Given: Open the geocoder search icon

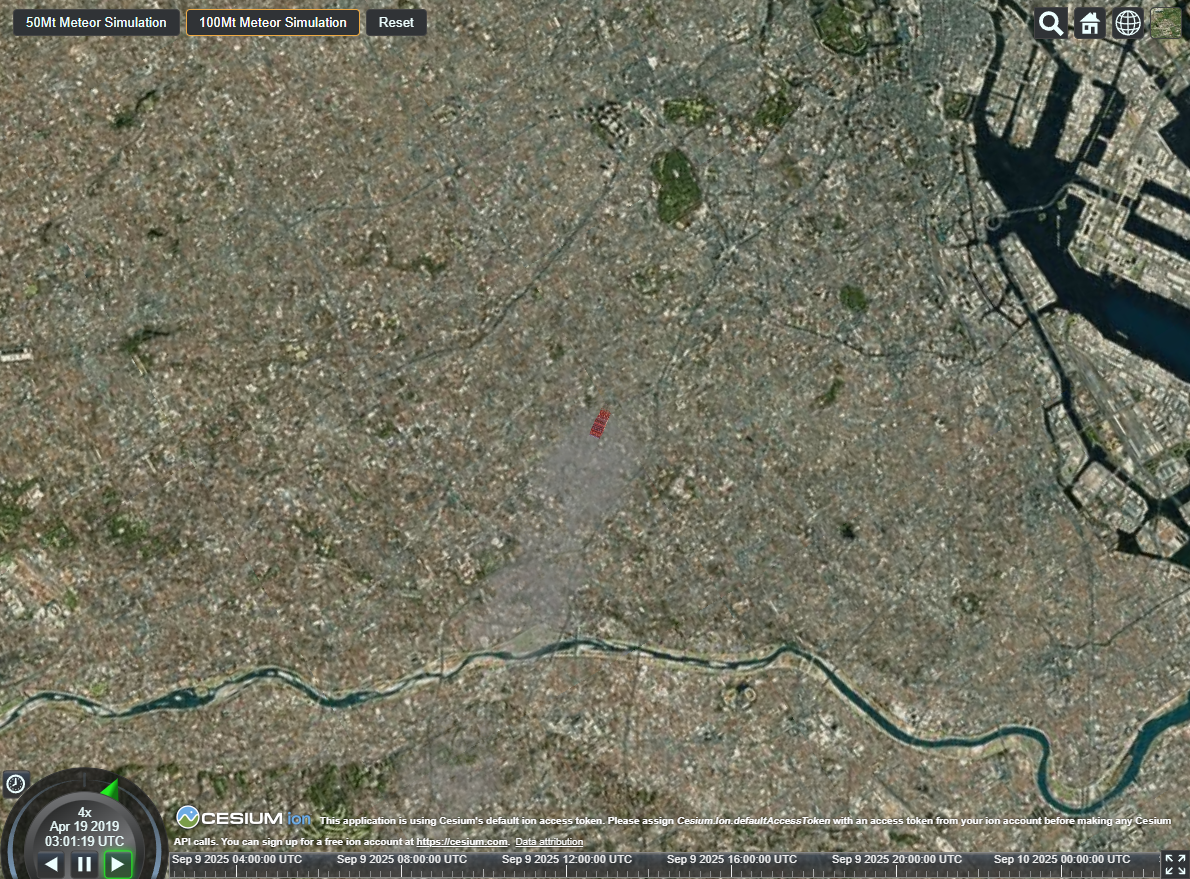Looking at the screenshot, I should 1050,24.
